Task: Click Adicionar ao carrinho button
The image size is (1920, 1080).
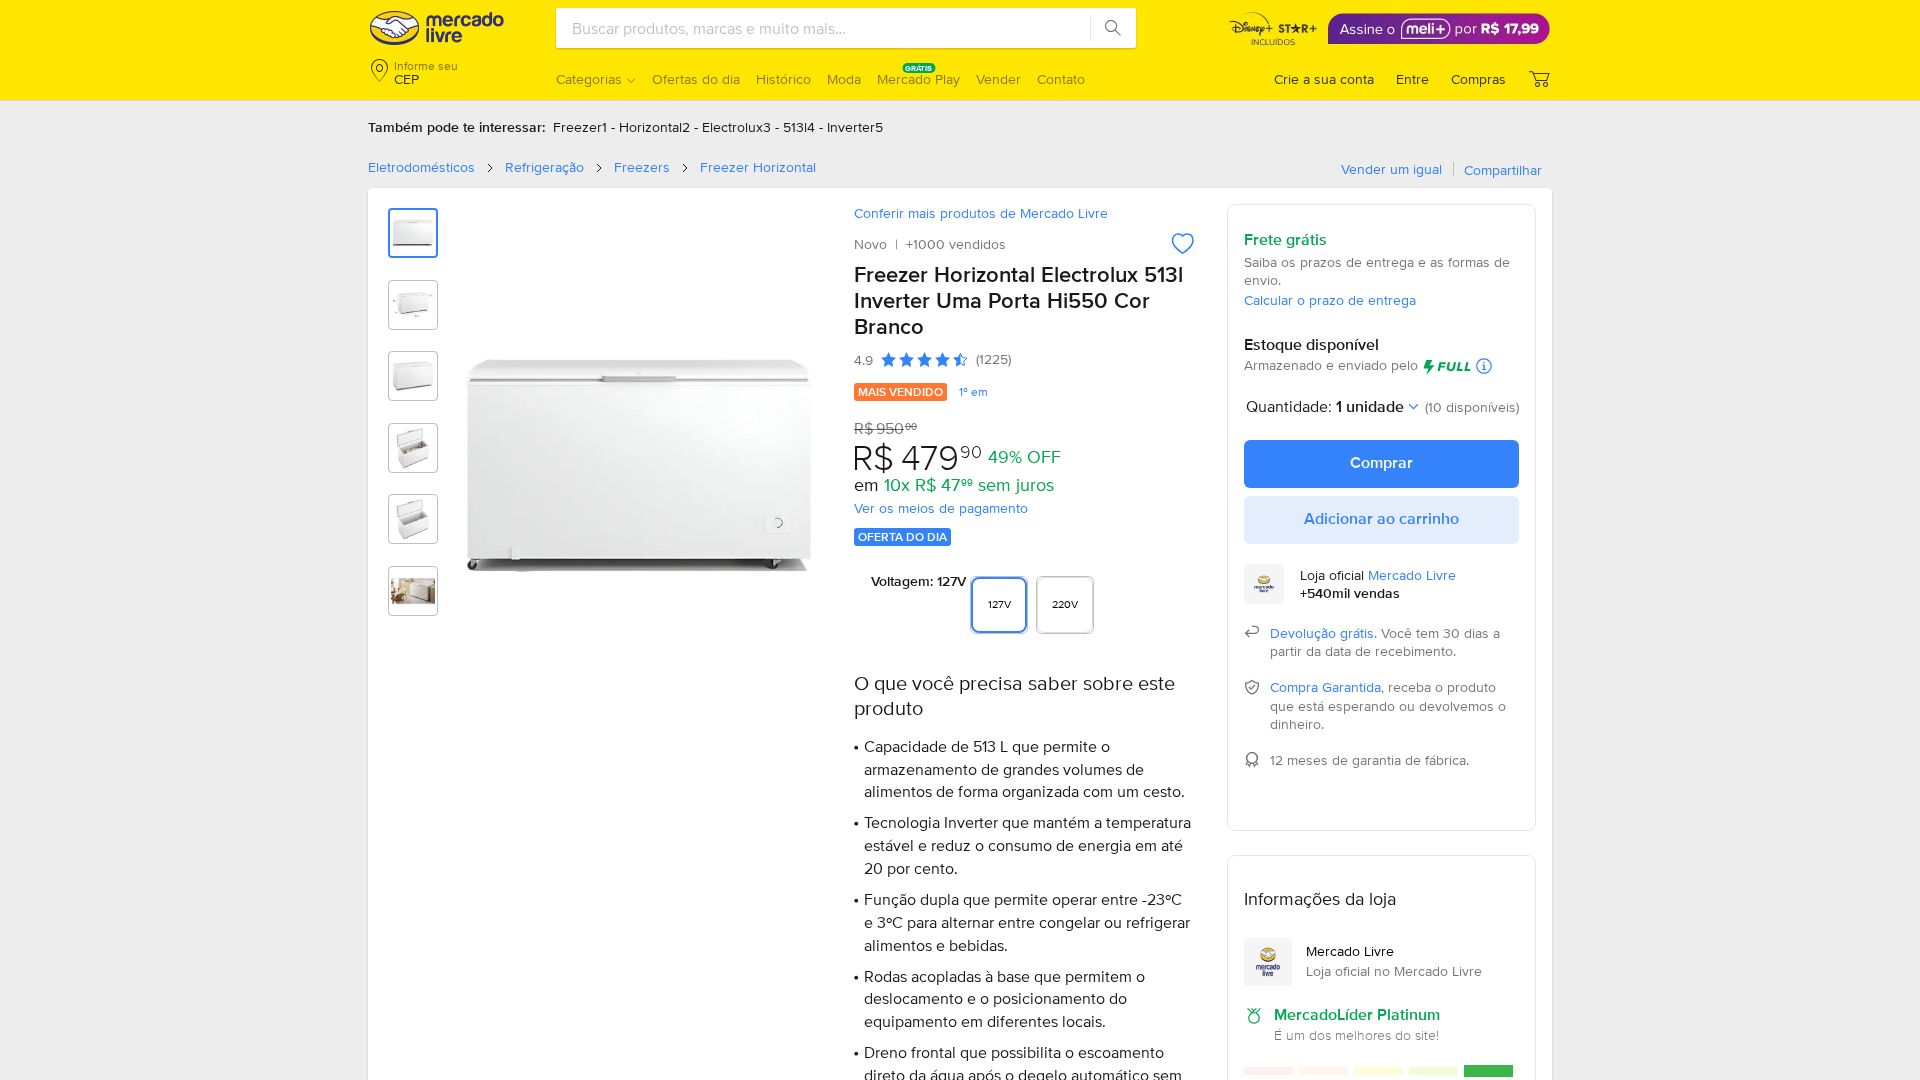Action: tap(1381, 520)
